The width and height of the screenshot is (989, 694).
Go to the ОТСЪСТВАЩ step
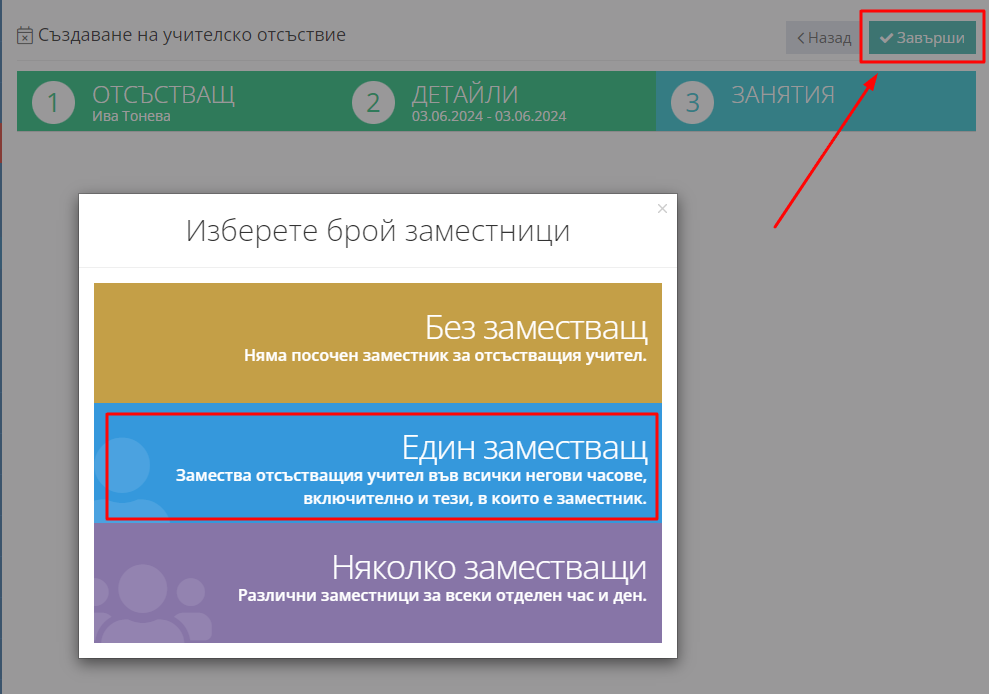coord(163,95)
